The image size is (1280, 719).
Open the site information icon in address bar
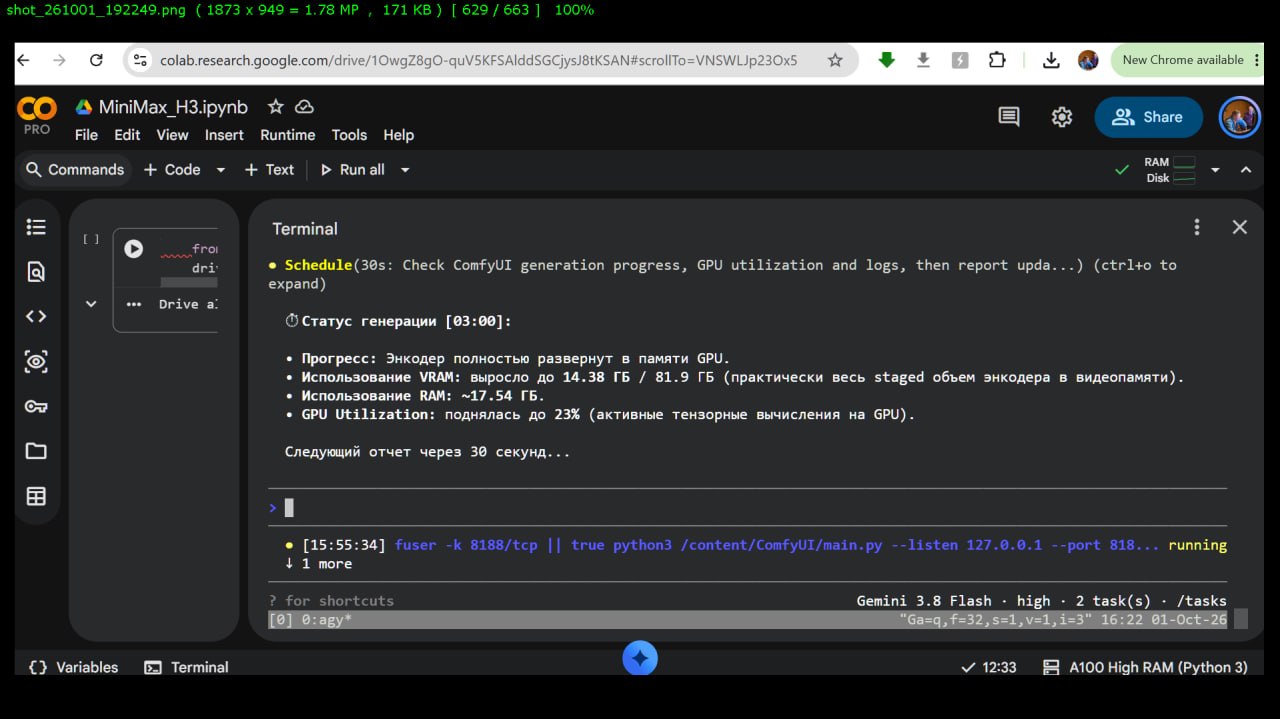tap(140, 60)
